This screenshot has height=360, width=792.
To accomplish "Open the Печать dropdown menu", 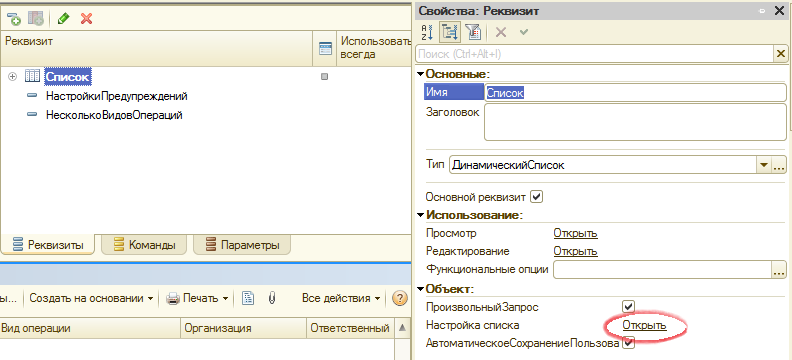I will click(225, 298).
